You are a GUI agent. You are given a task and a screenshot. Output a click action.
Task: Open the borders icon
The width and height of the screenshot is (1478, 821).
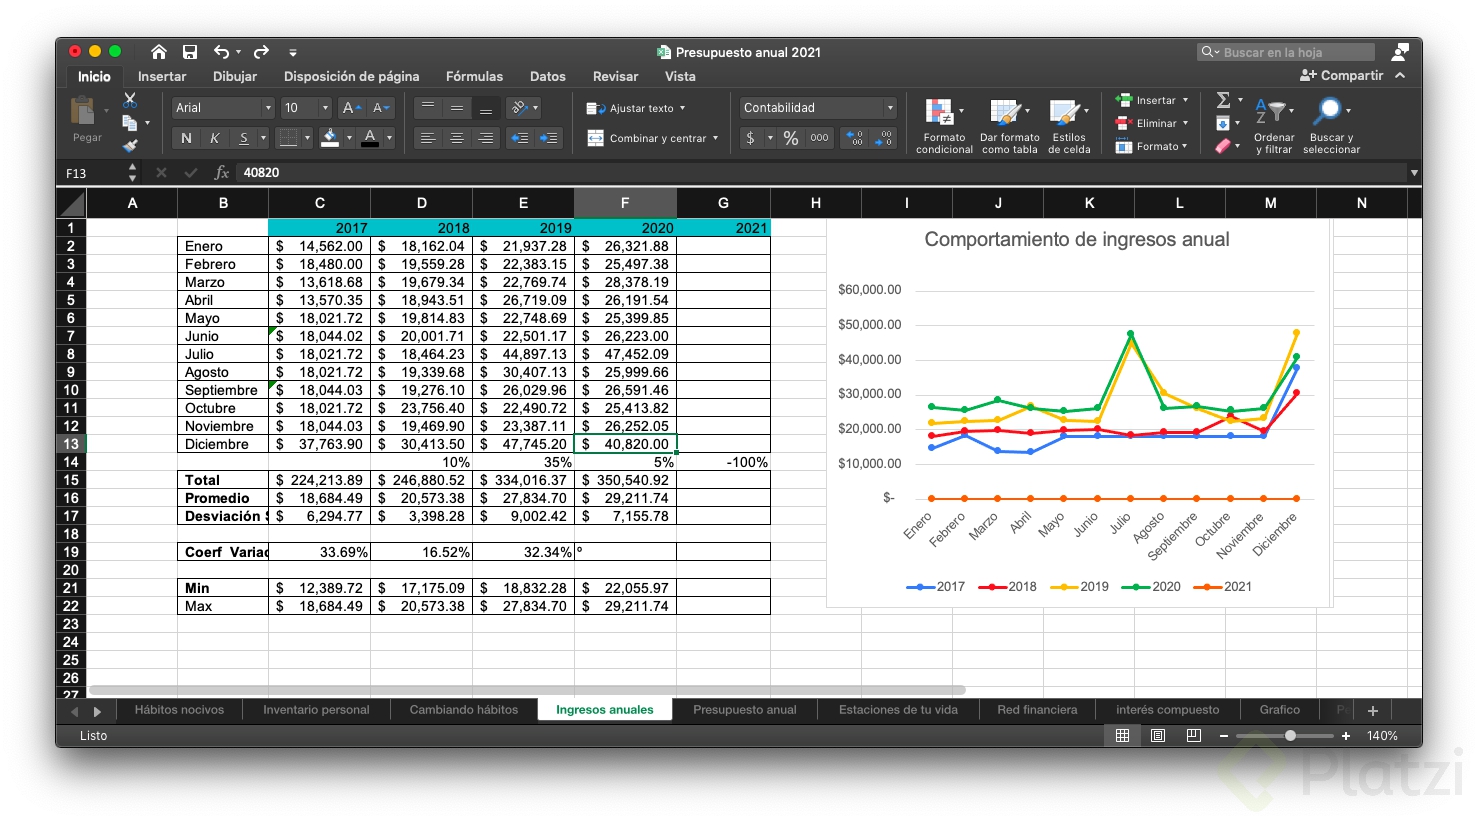pyautogui.click(x=288, y=138)
